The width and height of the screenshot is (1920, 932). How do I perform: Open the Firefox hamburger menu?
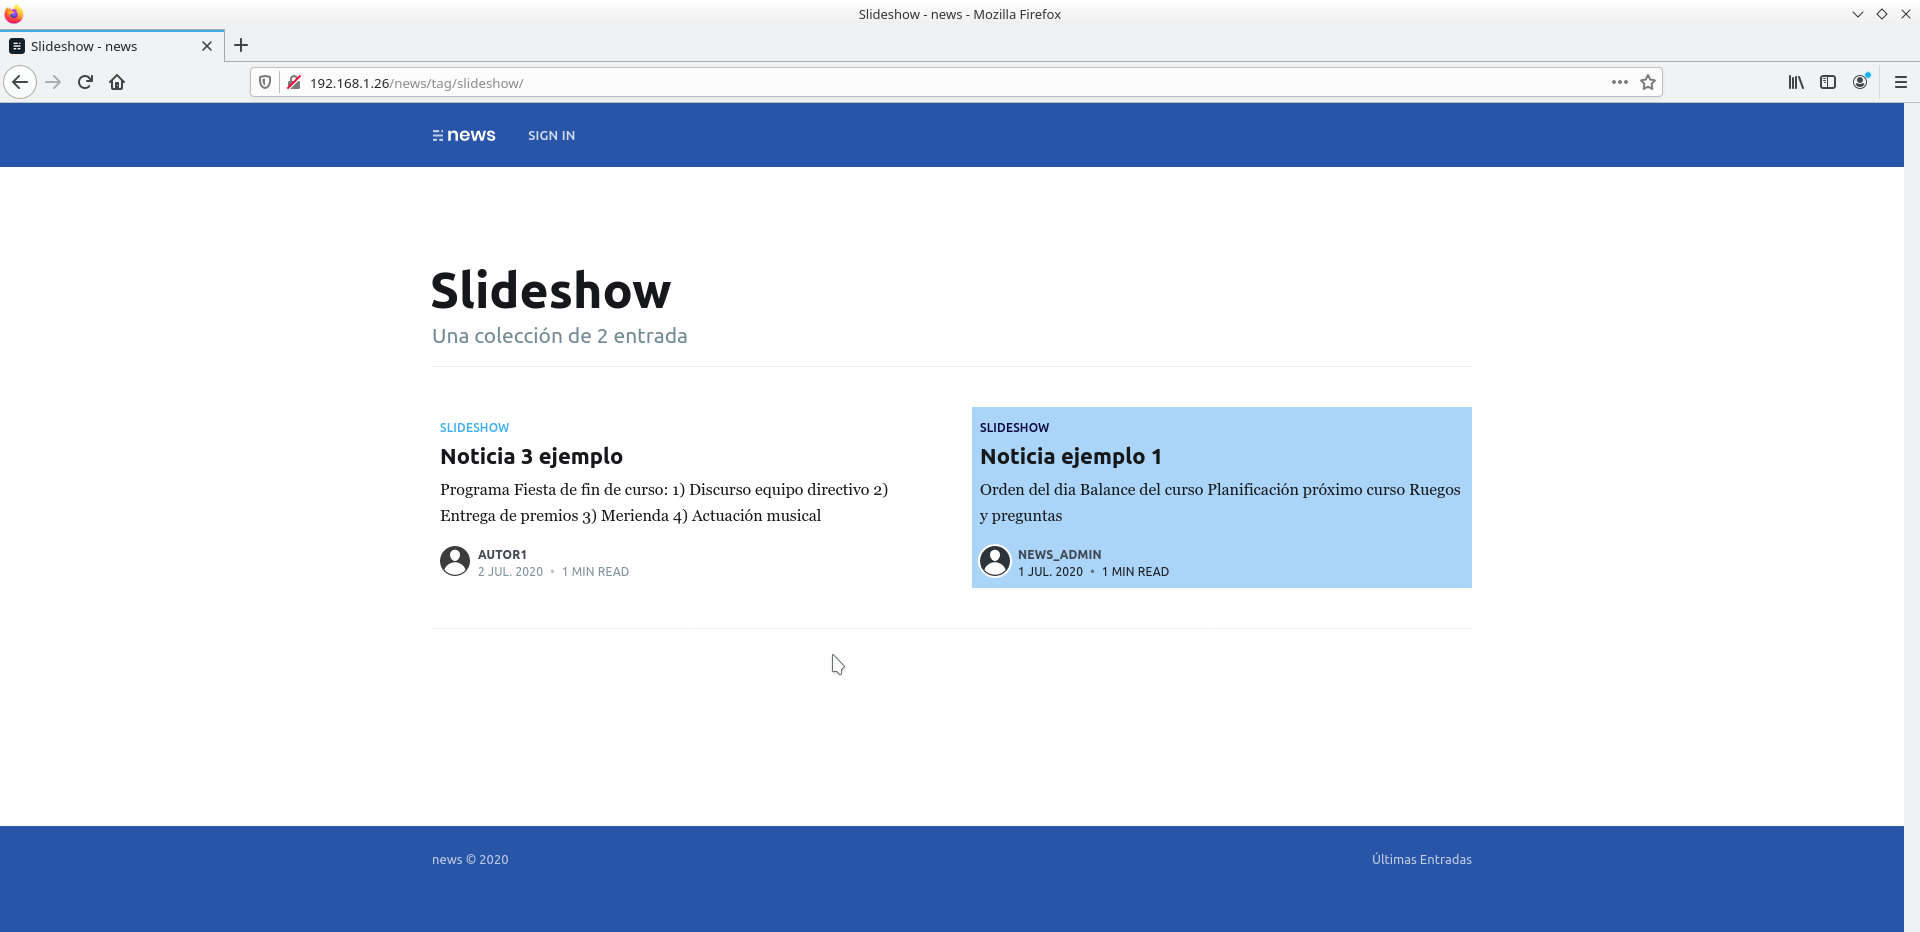[x=1900, y=82]
